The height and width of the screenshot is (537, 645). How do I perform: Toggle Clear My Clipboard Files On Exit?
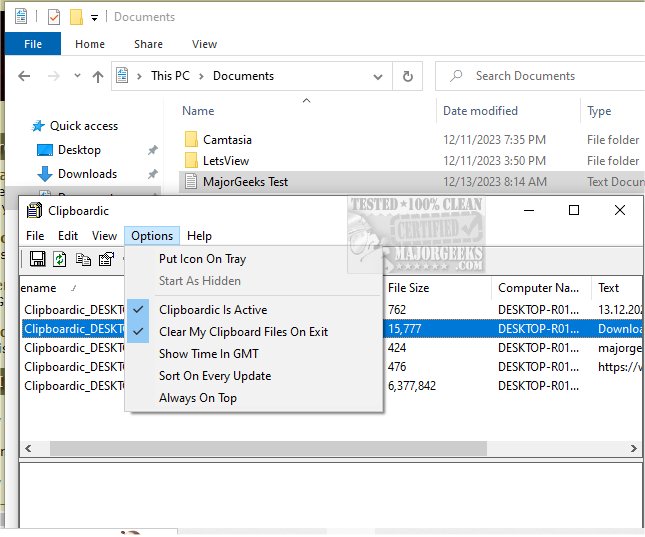[254, 332]
